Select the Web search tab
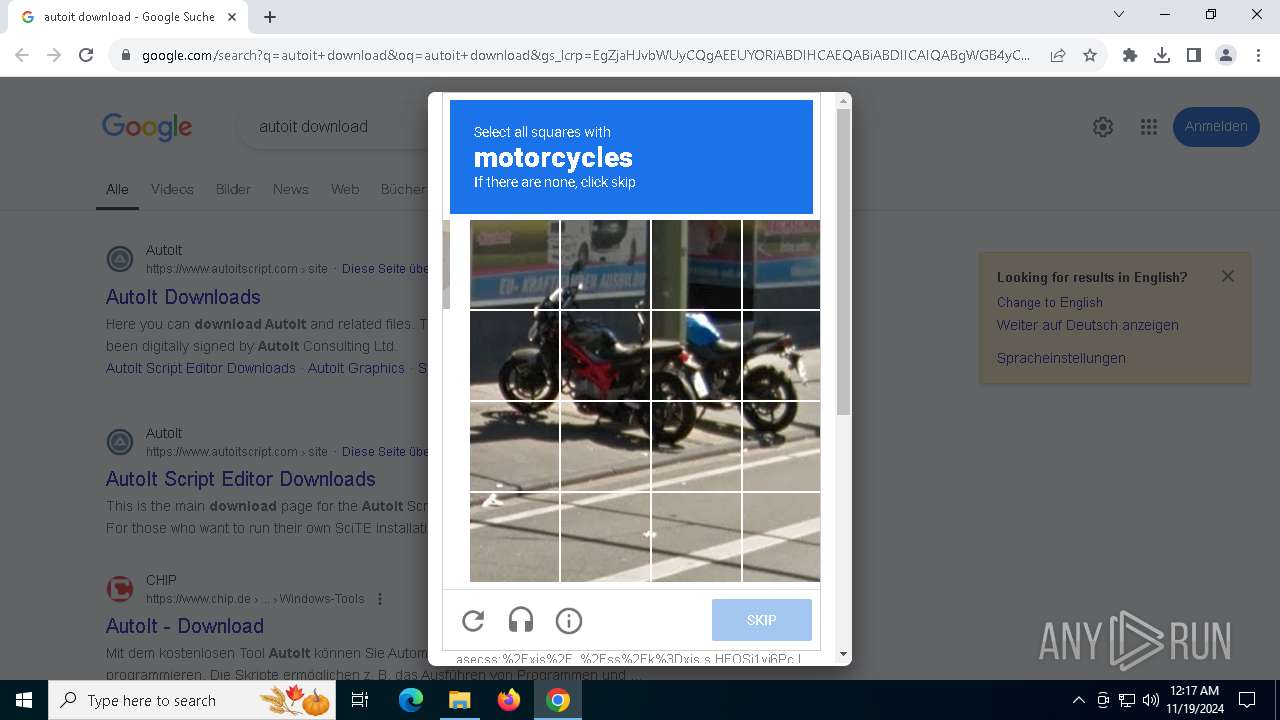1280x720 pixels. pyautogui.click(x=345, y=189)
